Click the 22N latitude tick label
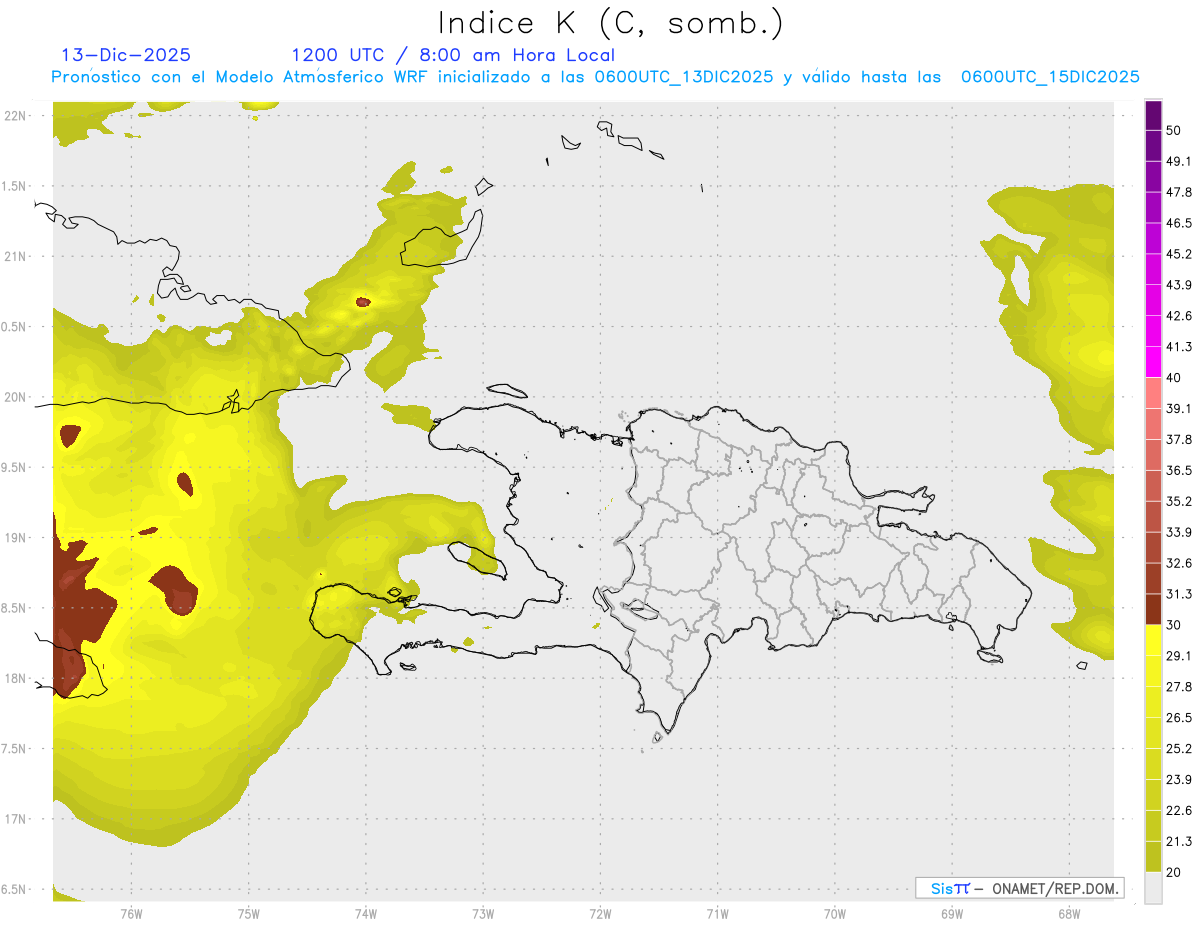 [x=16, y=115]
